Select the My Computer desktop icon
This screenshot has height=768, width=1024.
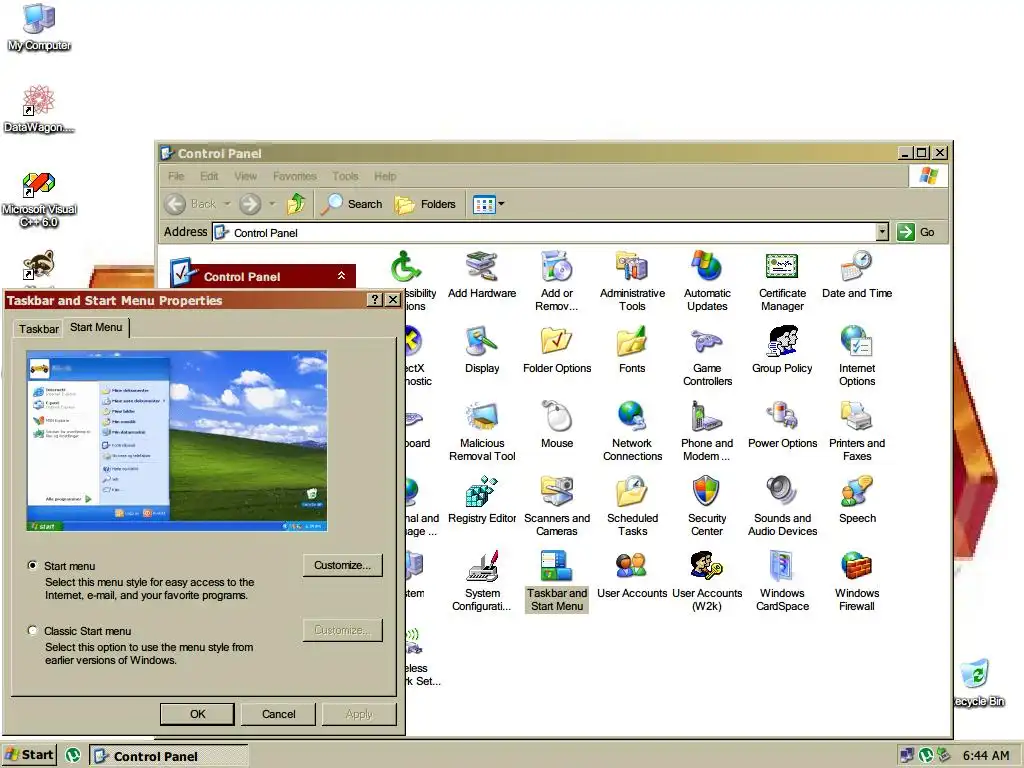tap(39, 26)
